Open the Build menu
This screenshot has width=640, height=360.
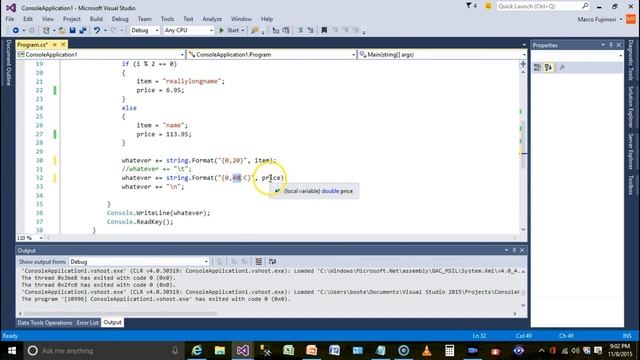pos(96,19)
